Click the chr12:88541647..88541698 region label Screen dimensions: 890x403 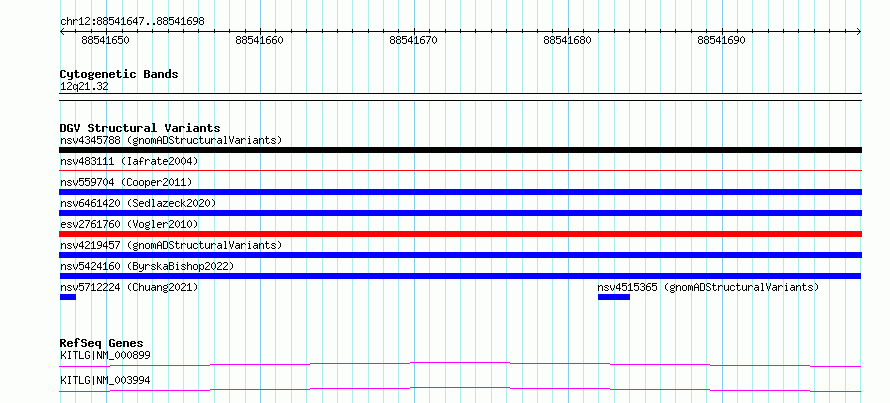132,22
